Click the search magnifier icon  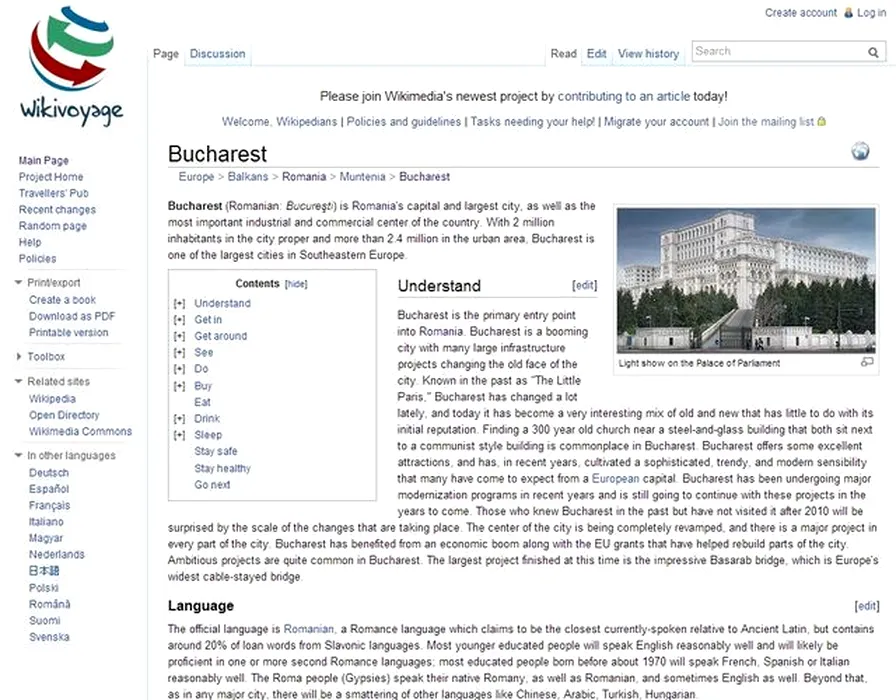click(x=873, y=52)
